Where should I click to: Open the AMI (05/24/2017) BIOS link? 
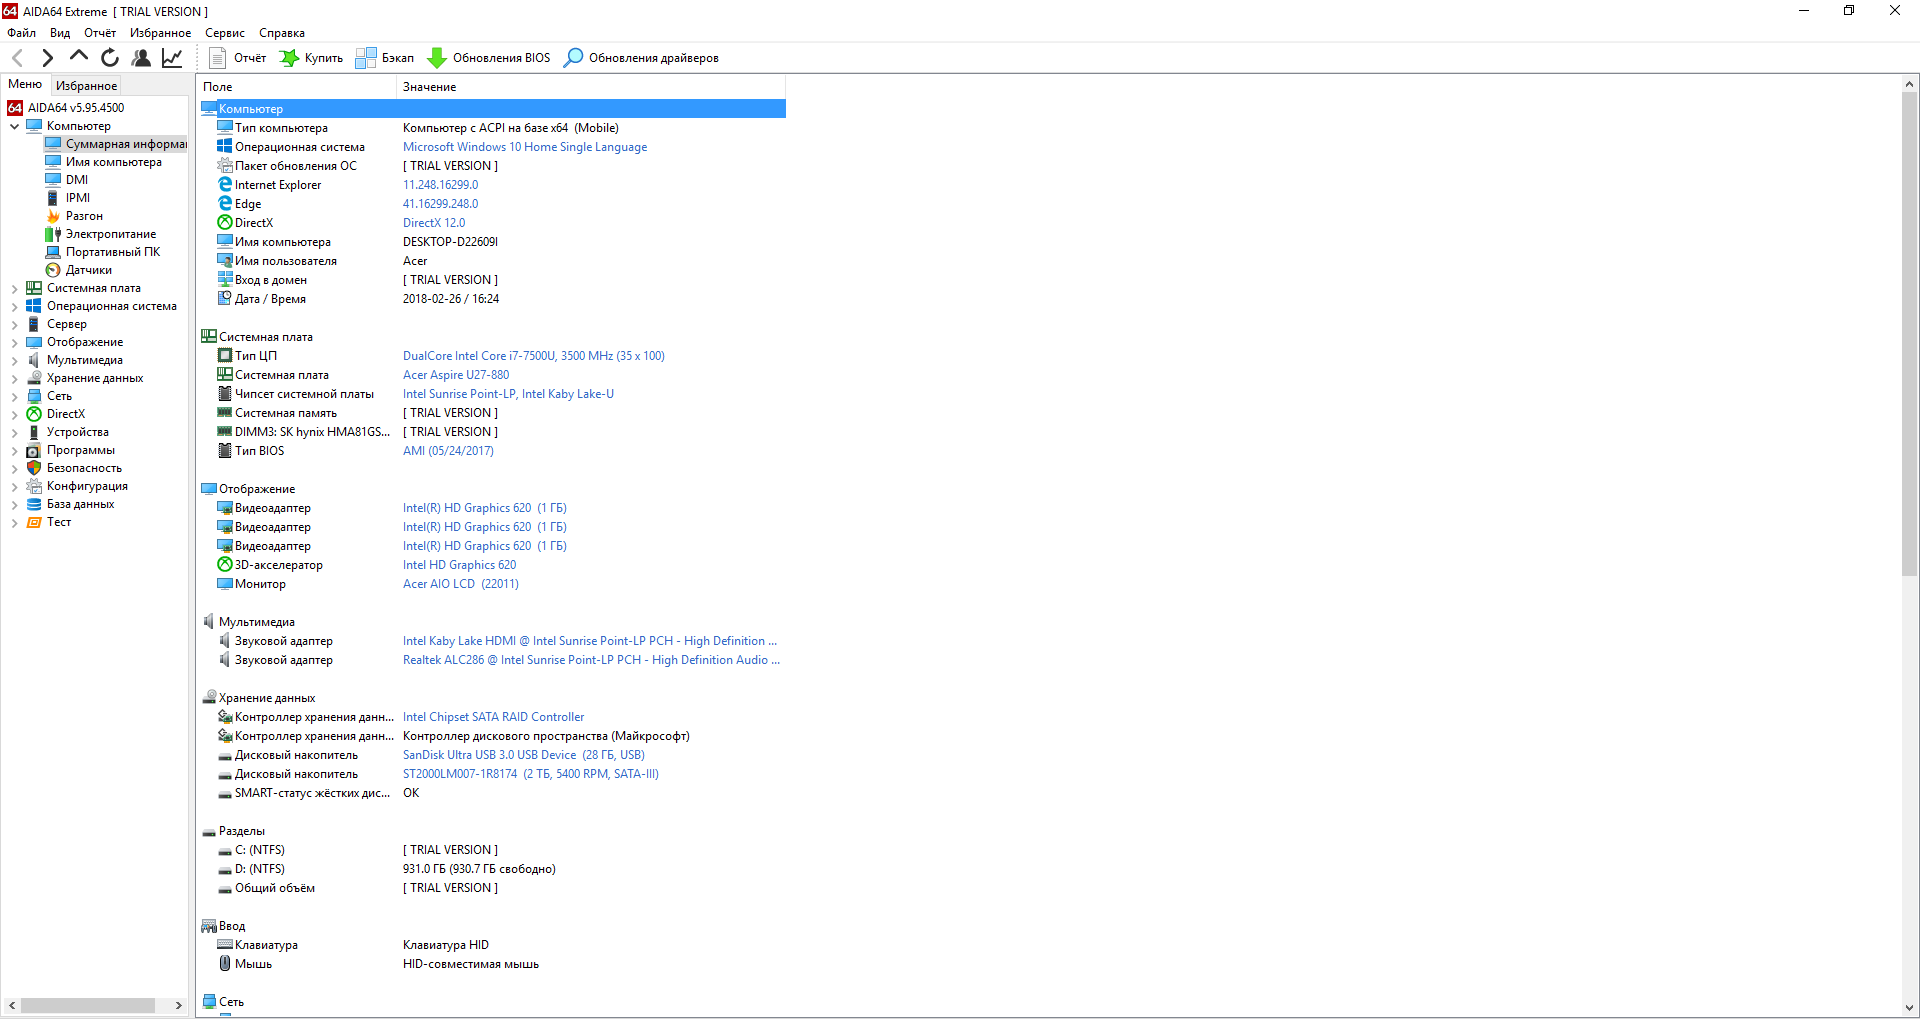448,451
